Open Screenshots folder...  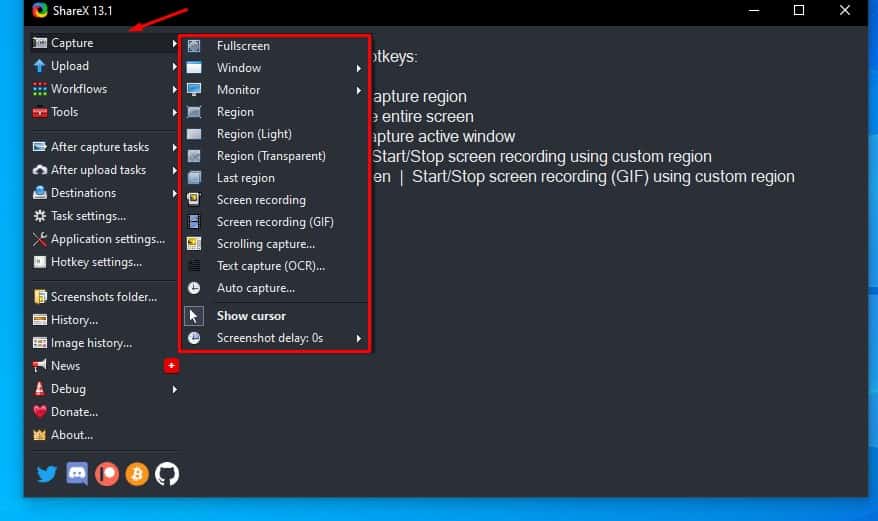(104, 296)
